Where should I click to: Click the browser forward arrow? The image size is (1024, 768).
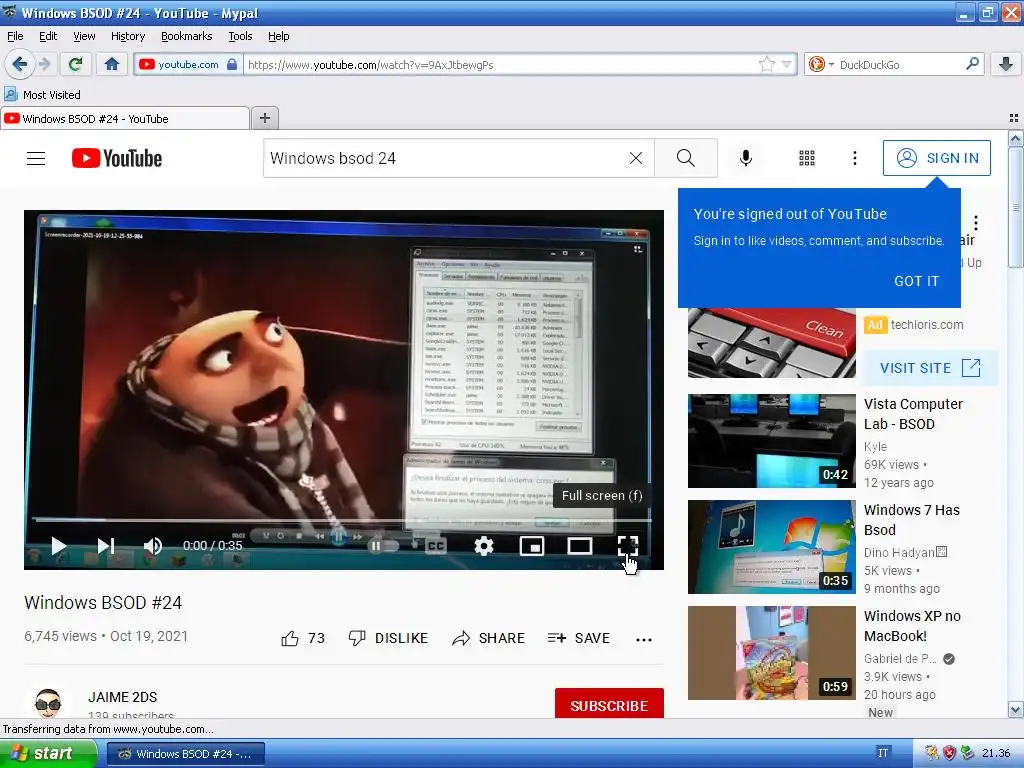click(x=45, y=64)
